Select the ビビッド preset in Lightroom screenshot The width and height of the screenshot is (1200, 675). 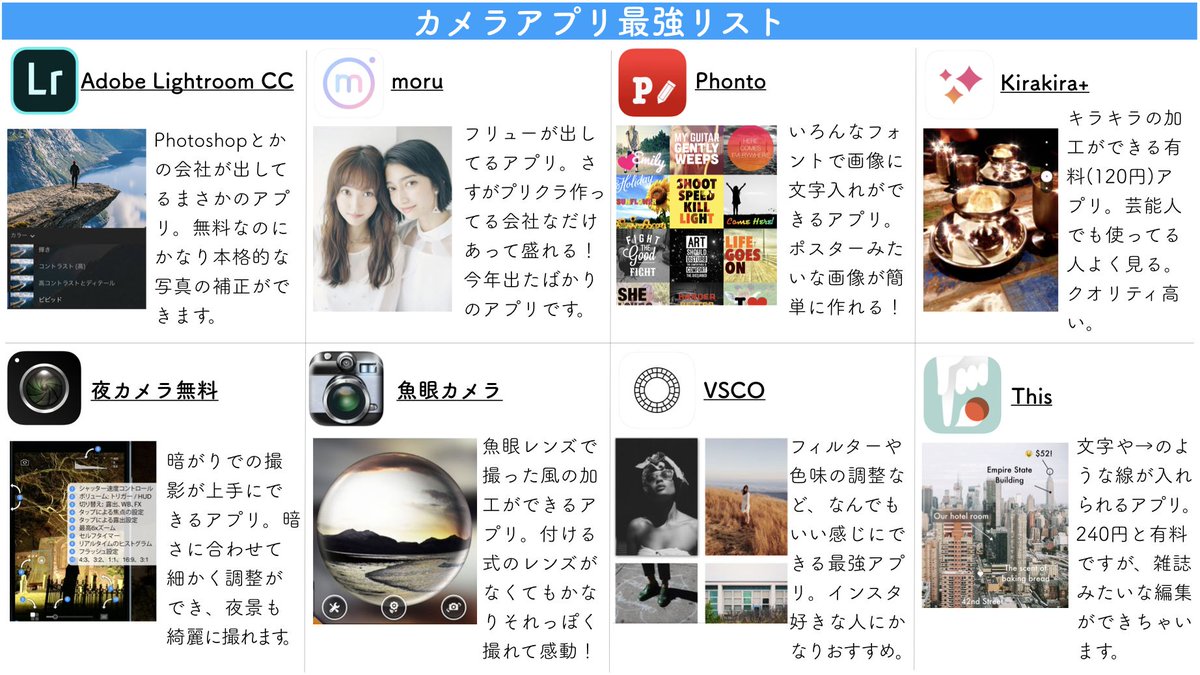[50, 300]
